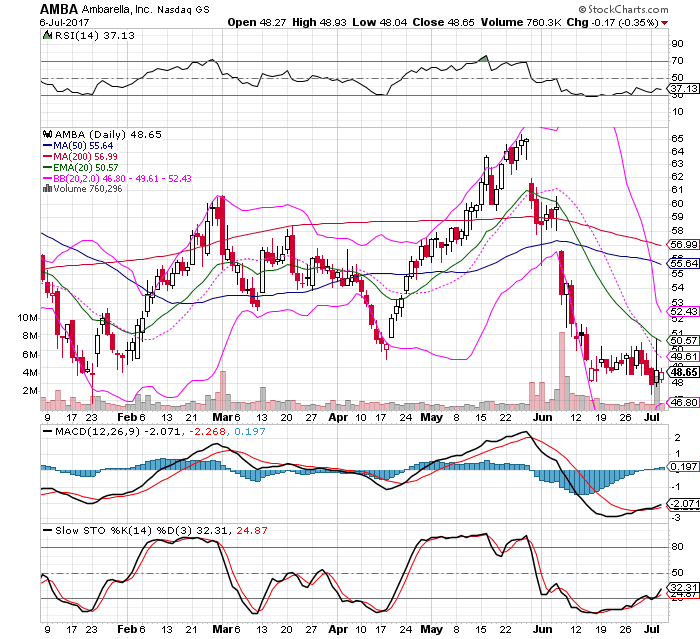This screenshot has width=700, height=639.
Task: Click the 2M volume axis label
Action: coord(30,391)
